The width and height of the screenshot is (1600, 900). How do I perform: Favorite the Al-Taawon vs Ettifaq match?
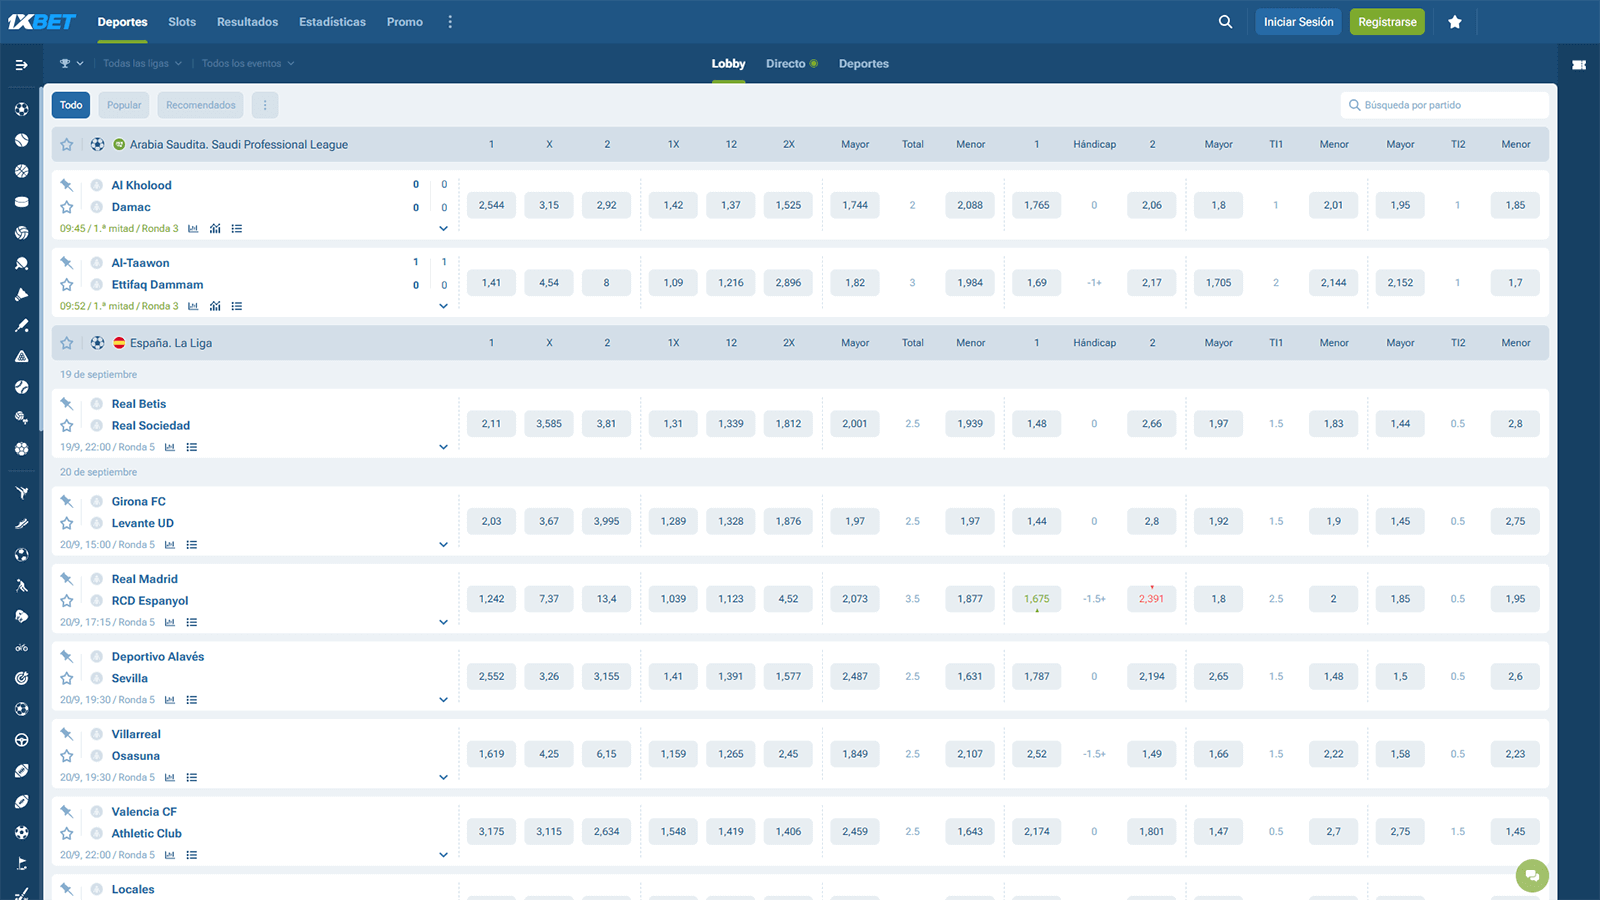pyautogui.click(x=67, y=285)
